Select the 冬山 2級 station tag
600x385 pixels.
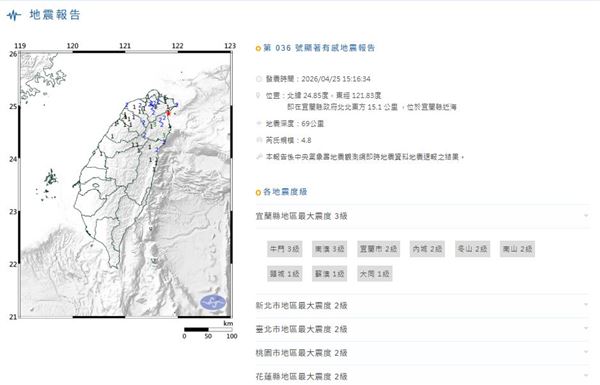point(472,249)
